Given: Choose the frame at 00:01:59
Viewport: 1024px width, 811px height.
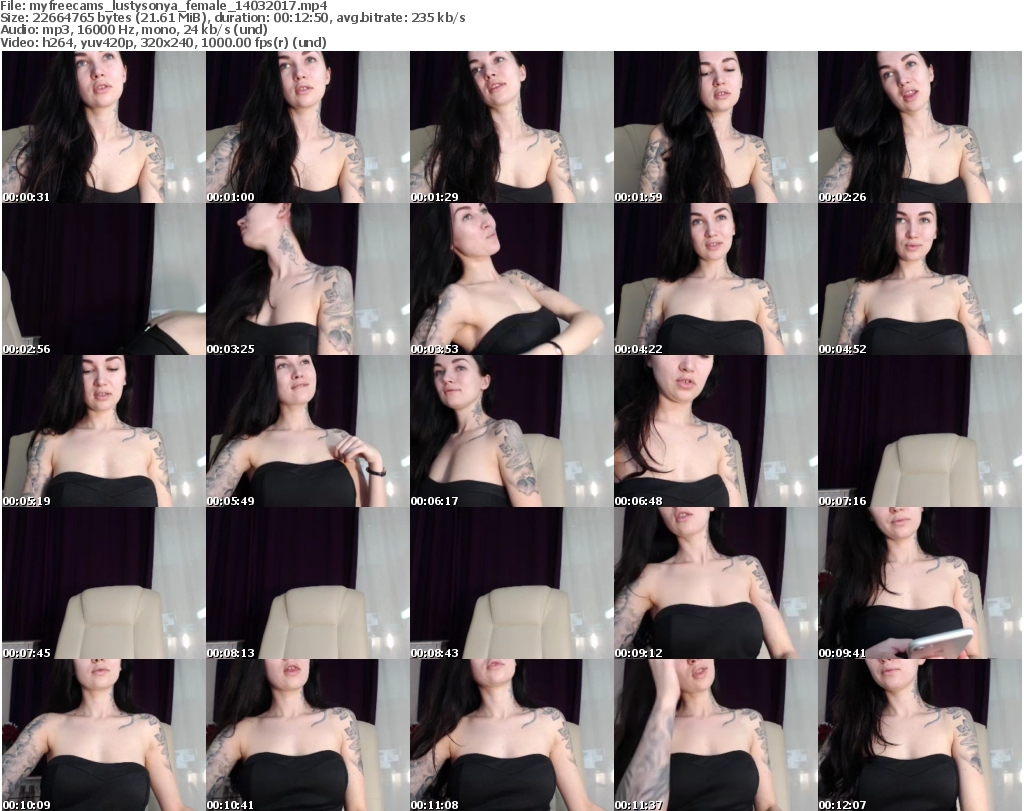Looking at the screenshot, I should (715, 127).
